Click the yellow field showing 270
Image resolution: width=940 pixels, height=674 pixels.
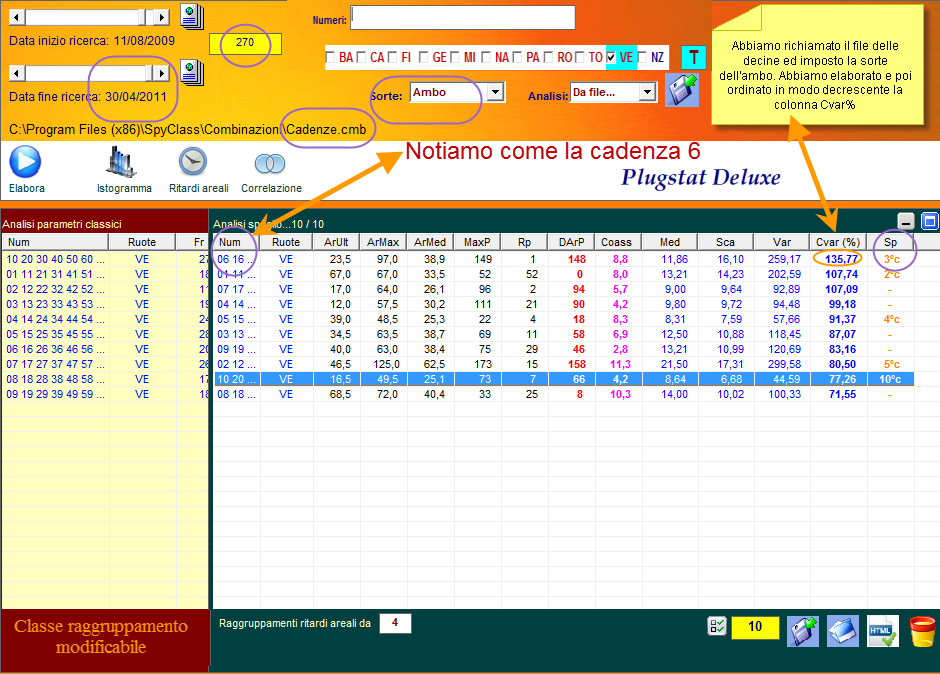(245, 43)
